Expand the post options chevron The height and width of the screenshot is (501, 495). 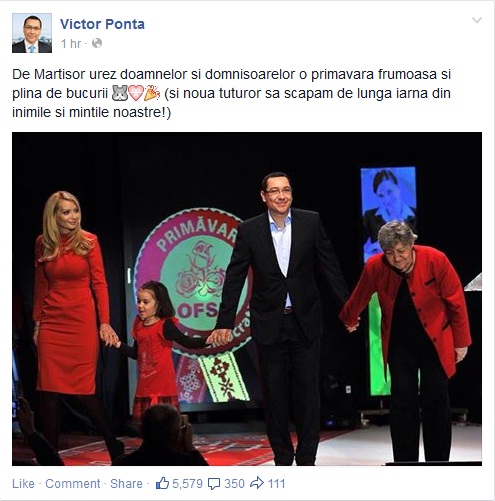(x=477, y=20)
